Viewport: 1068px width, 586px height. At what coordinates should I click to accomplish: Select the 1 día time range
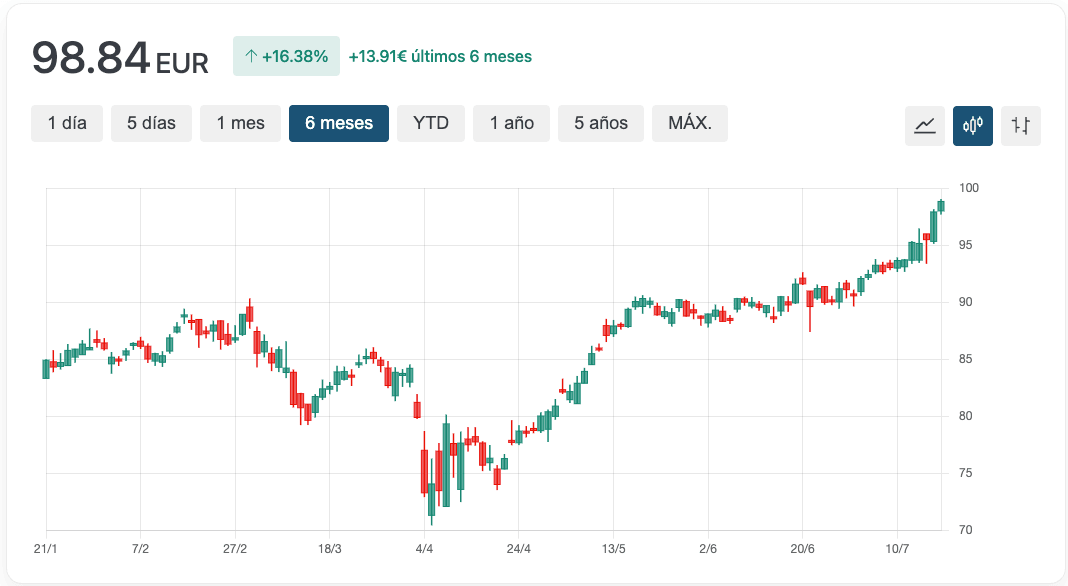coord(67,123)
